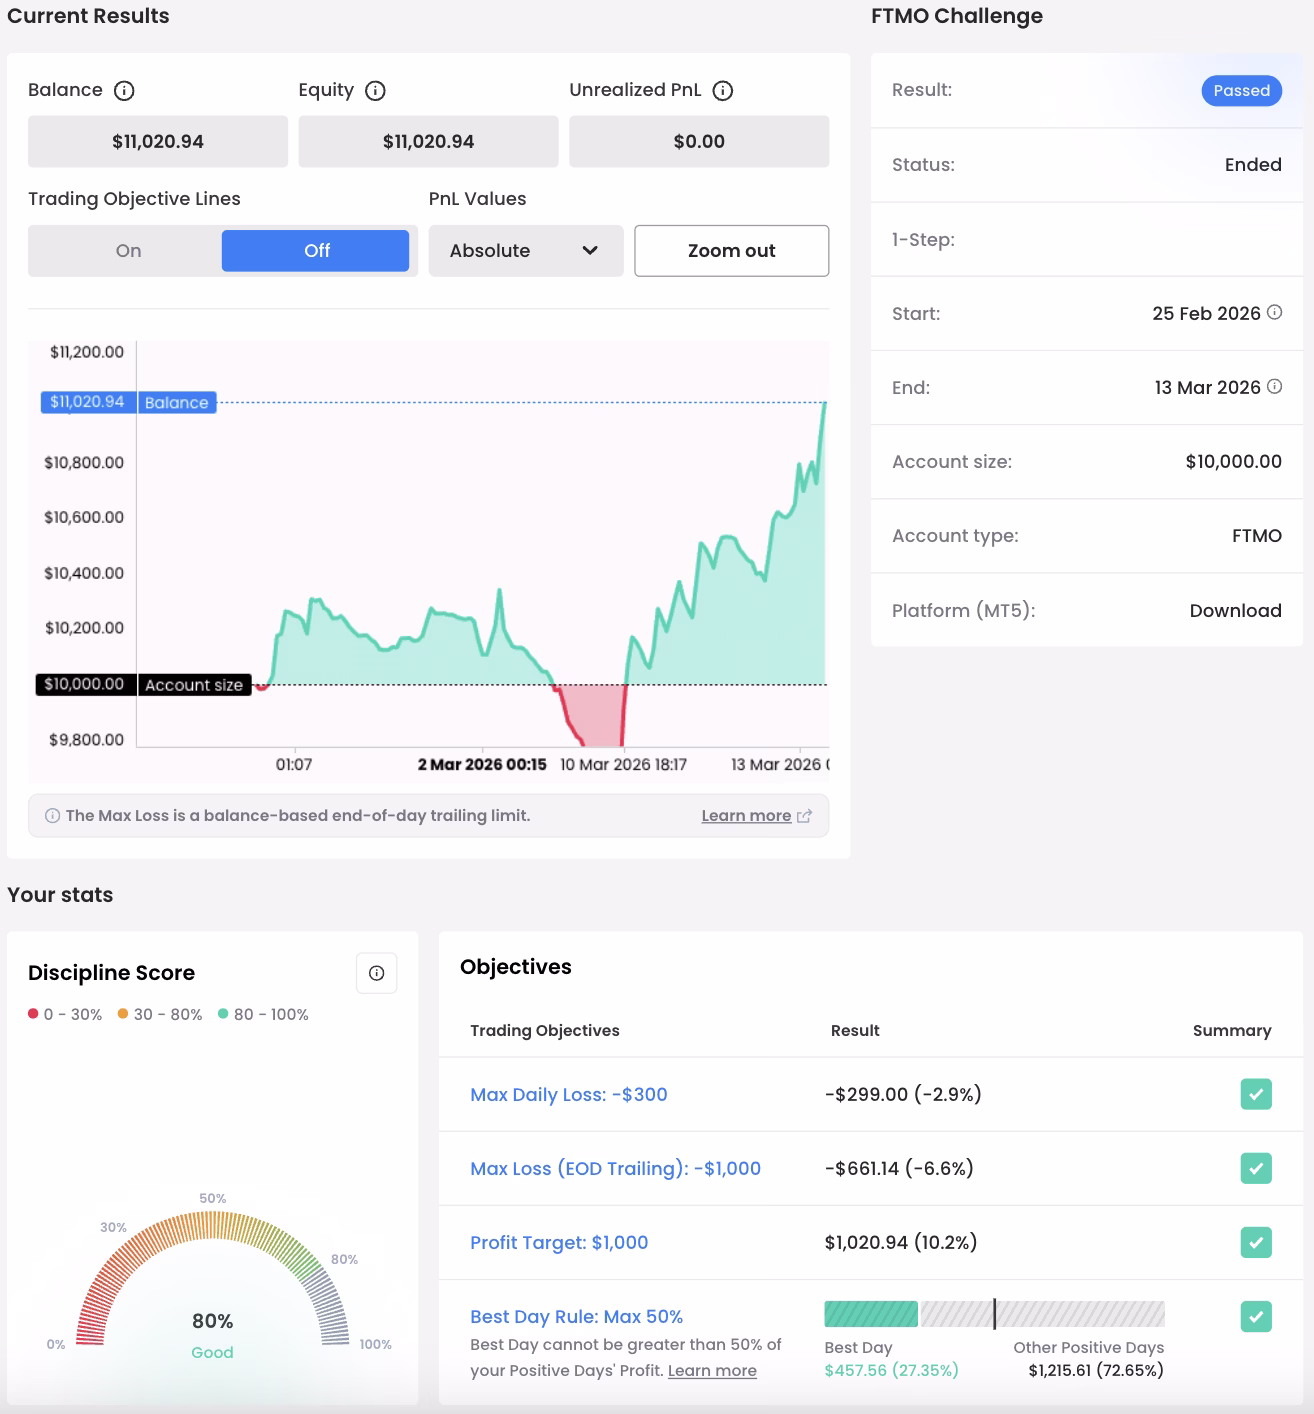The image size is (1314, 1414).
Task: Click the $1,020.94 (10.2%) result
Action: point(900,1242)
